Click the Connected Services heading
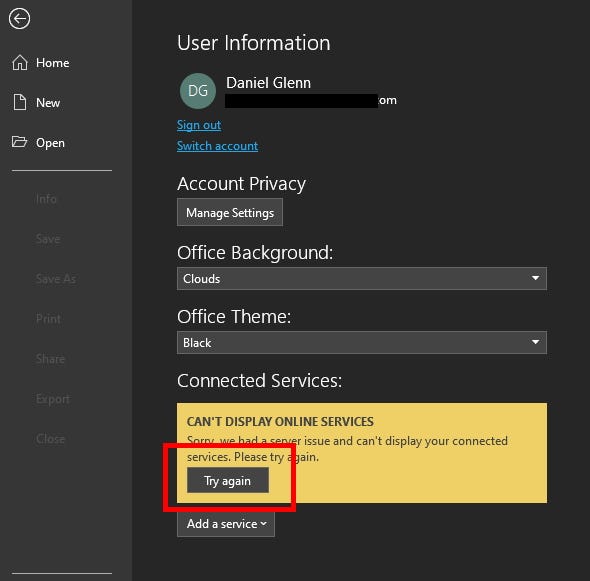590x581 pixels. pos(260,380)
